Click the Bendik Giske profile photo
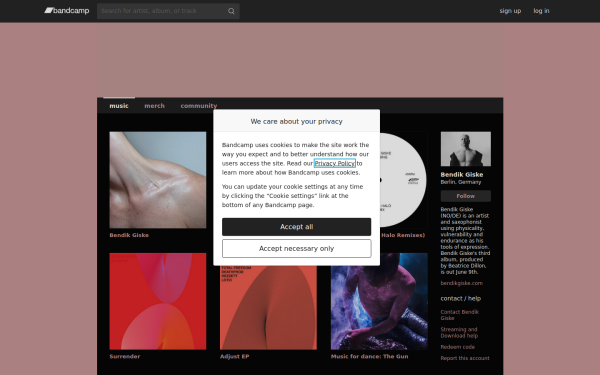The height and width of the screenshot is (375, 600). pos(466,149)
